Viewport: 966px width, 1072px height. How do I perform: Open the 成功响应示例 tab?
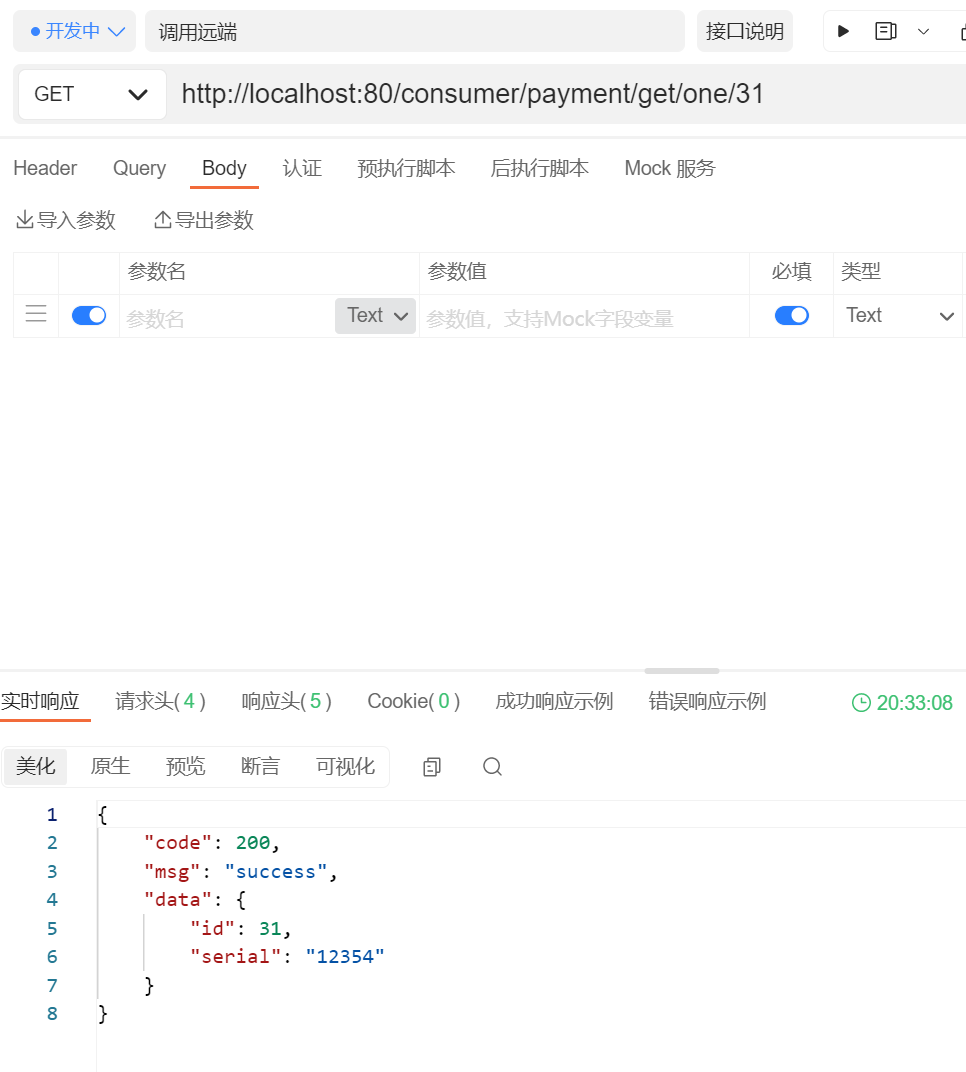(x=554, y=701)
